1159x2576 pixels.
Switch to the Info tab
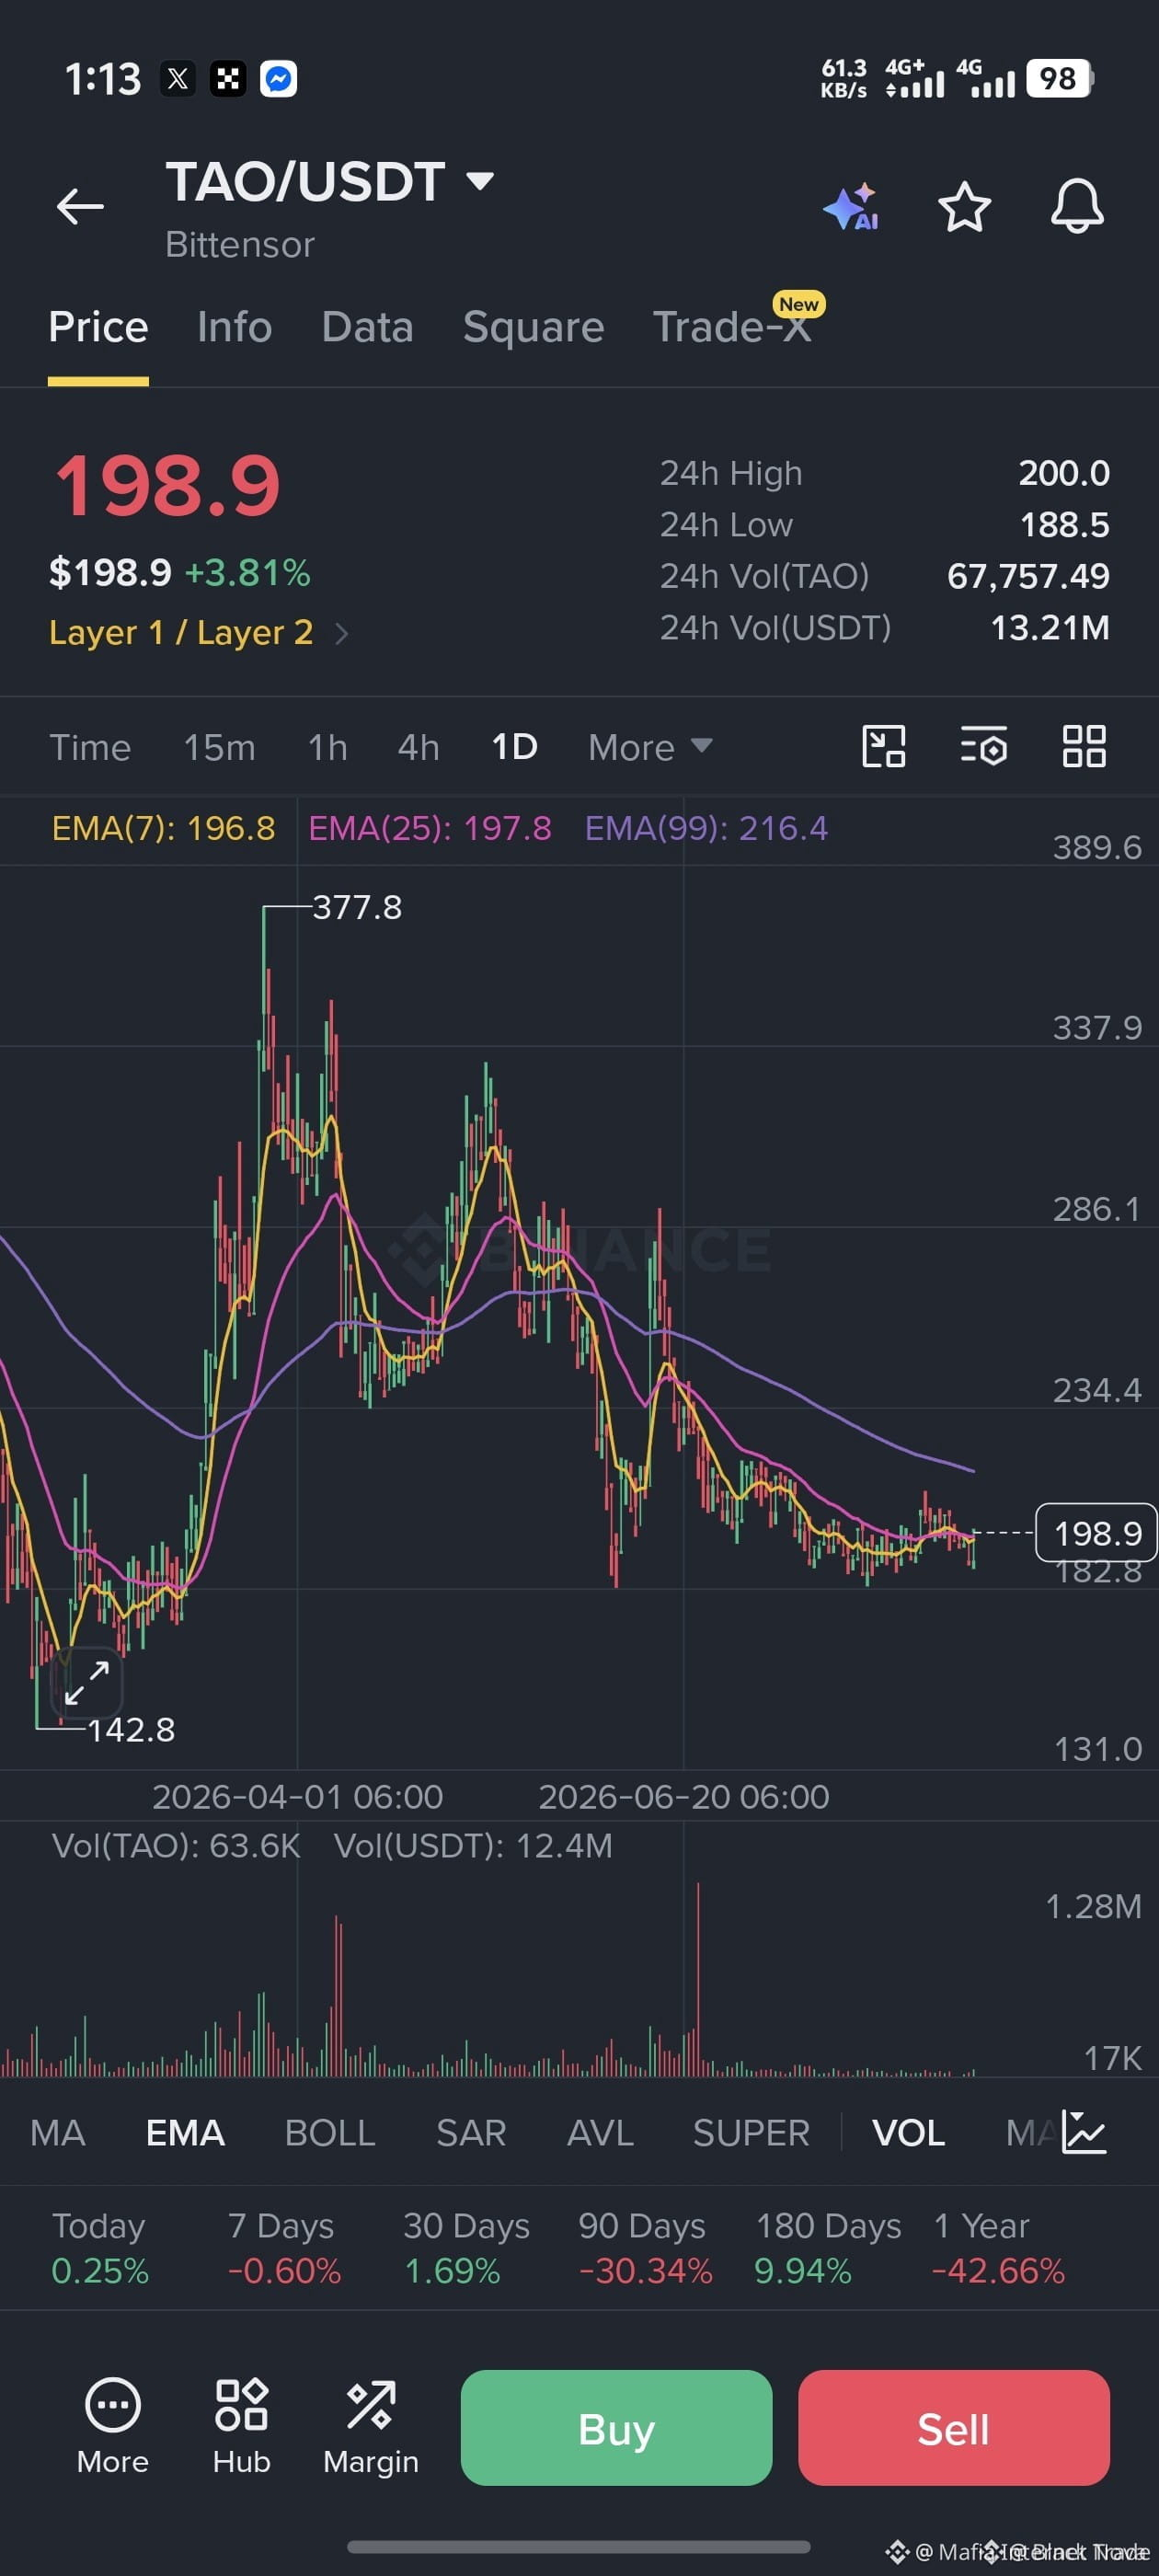pos(234,327)
